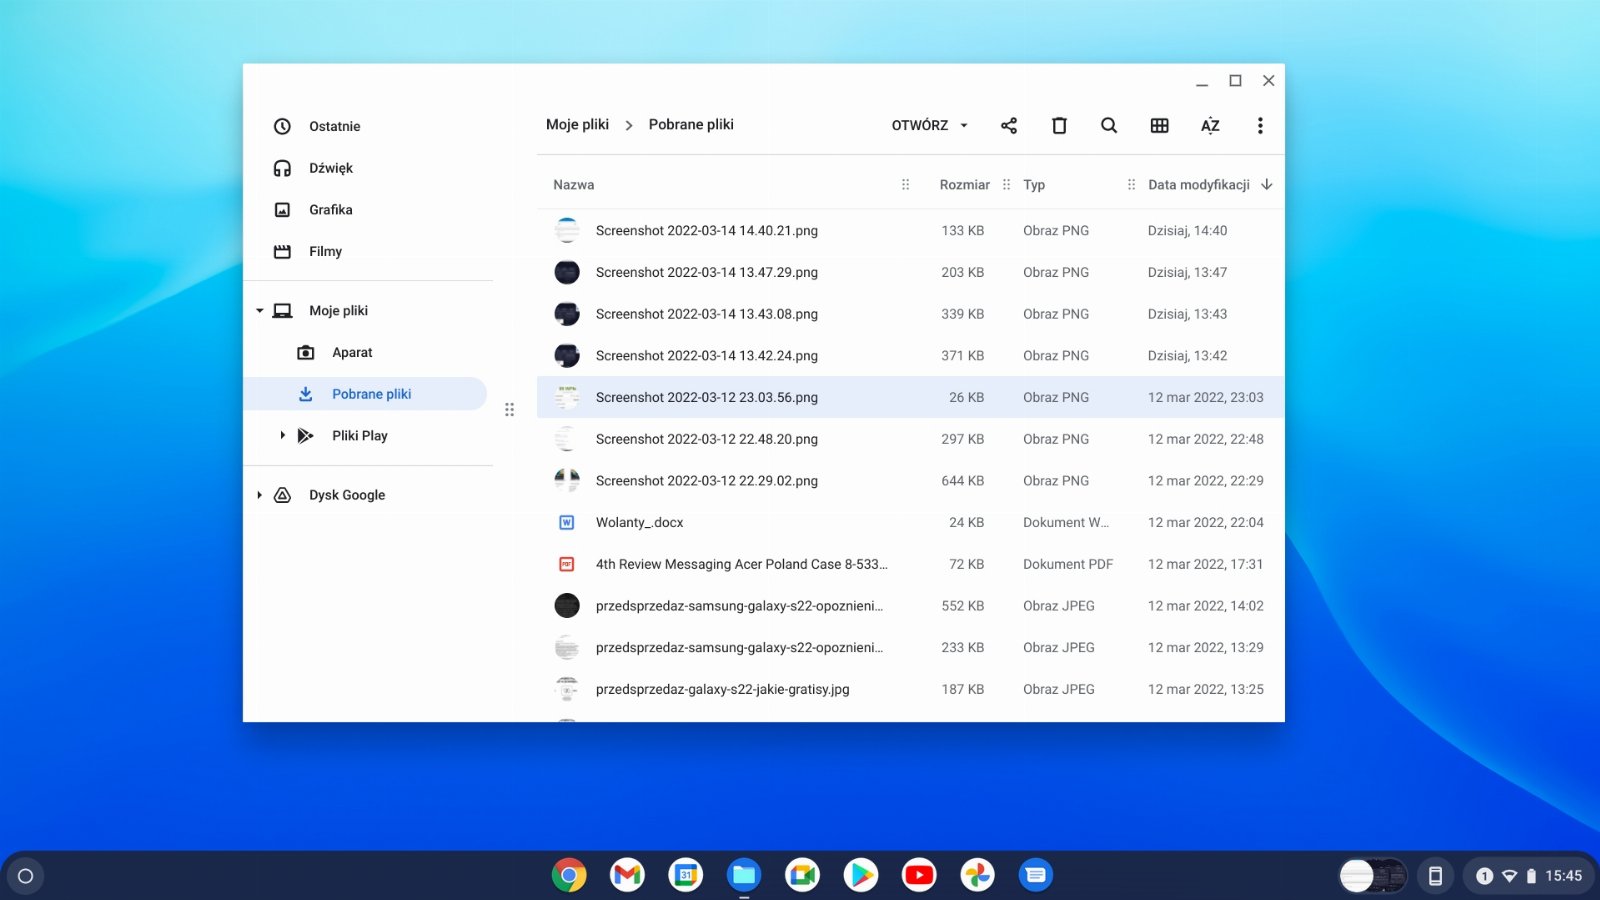Select Screenshot 2022-03-12 22.29.02.png

pyautogui.click(x=910, y=481)
